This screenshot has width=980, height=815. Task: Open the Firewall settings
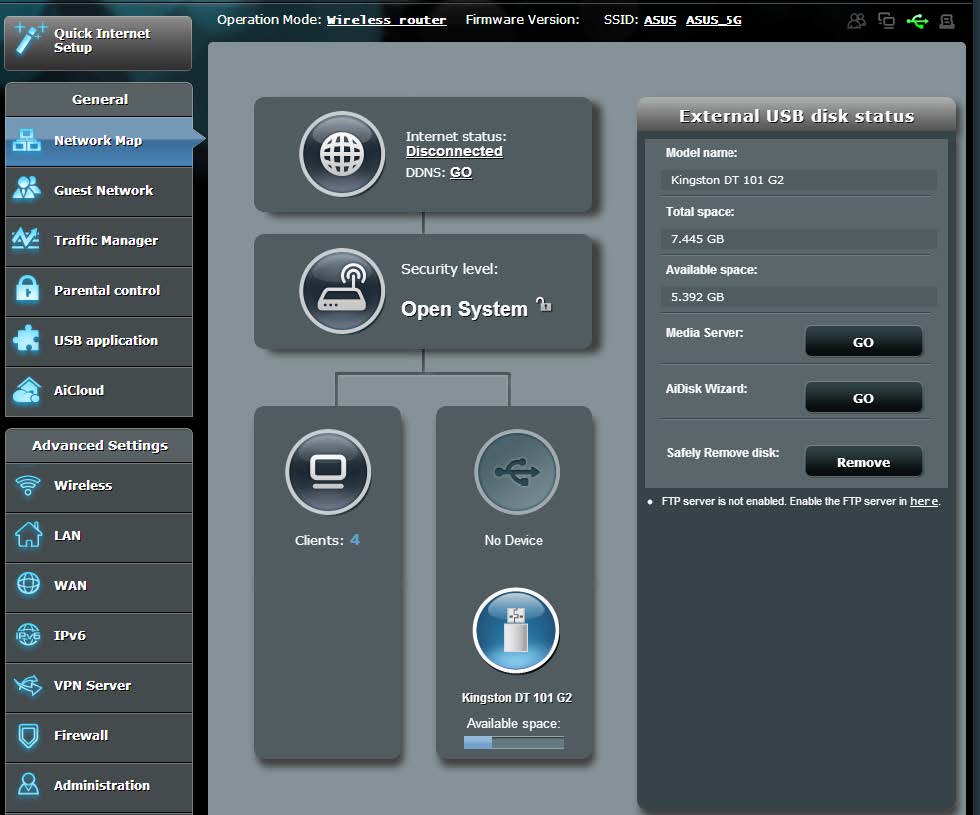99,736
